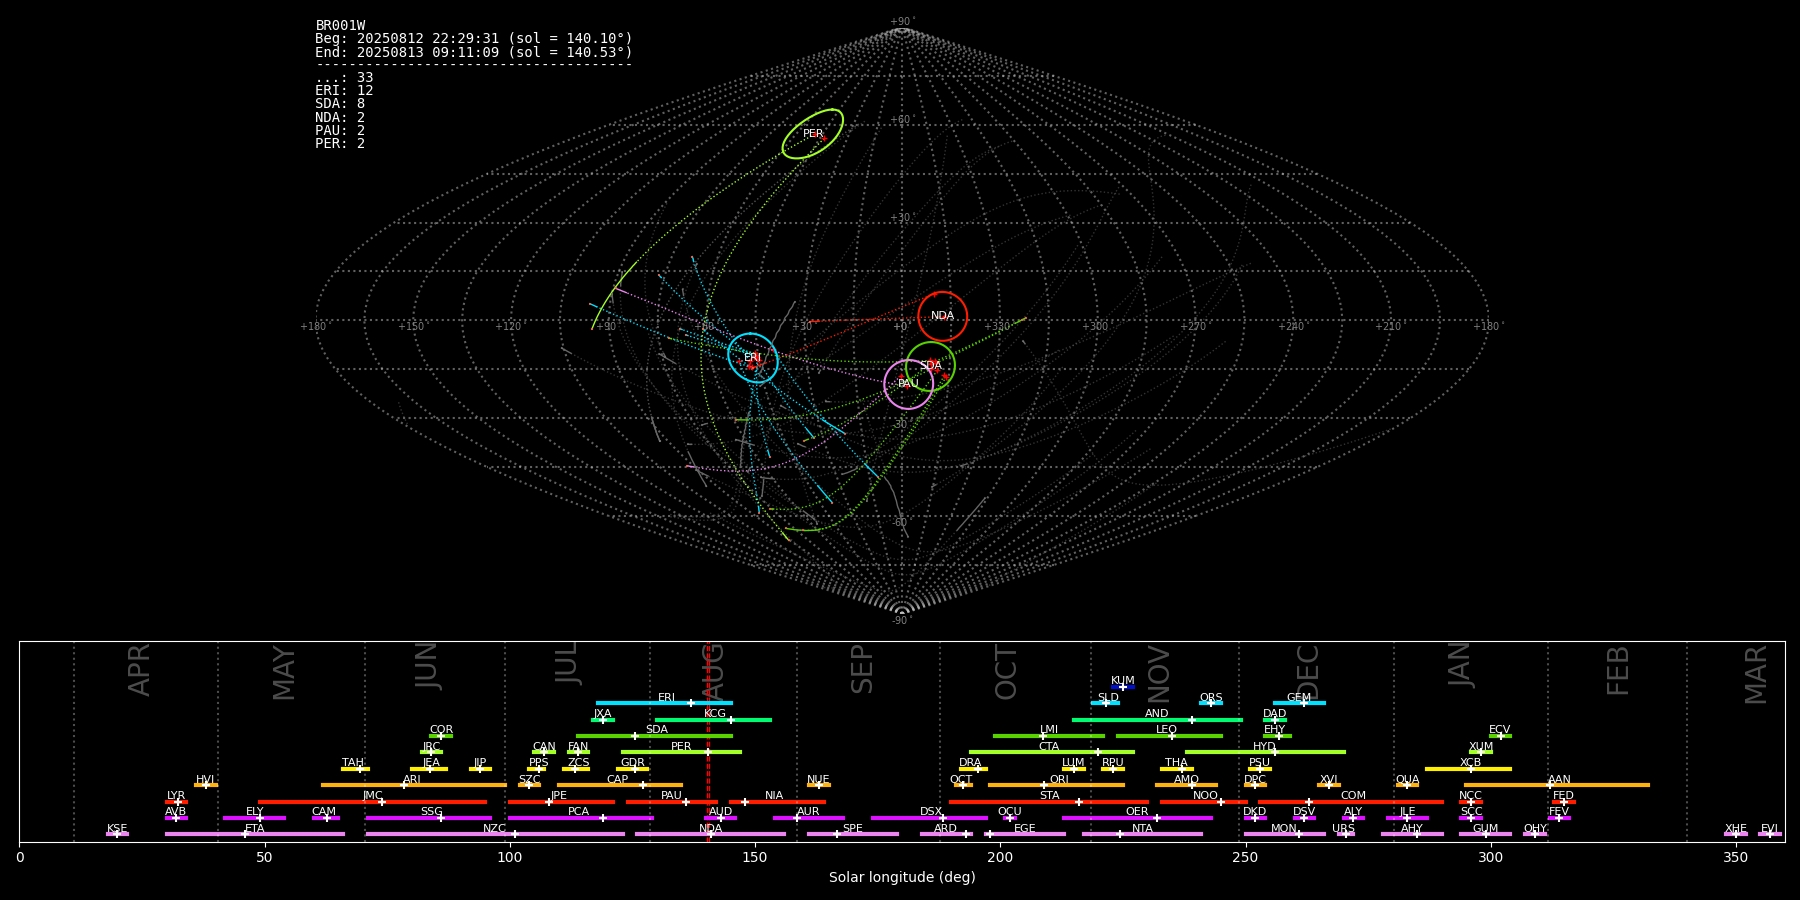Viewport: 1800px width, 900px height.
Task: Click the SSG activity bar
Action: coord(428,818)
